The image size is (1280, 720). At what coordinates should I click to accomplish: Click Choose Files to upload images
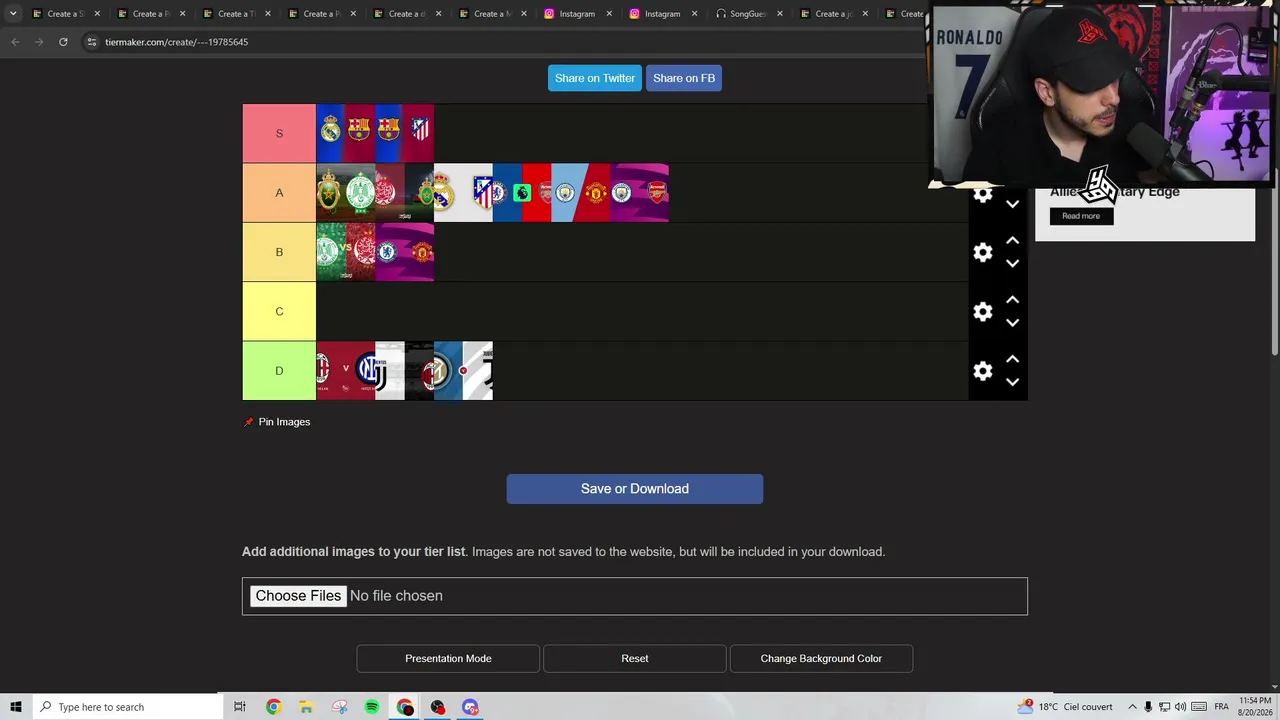(x=298, y=596)
